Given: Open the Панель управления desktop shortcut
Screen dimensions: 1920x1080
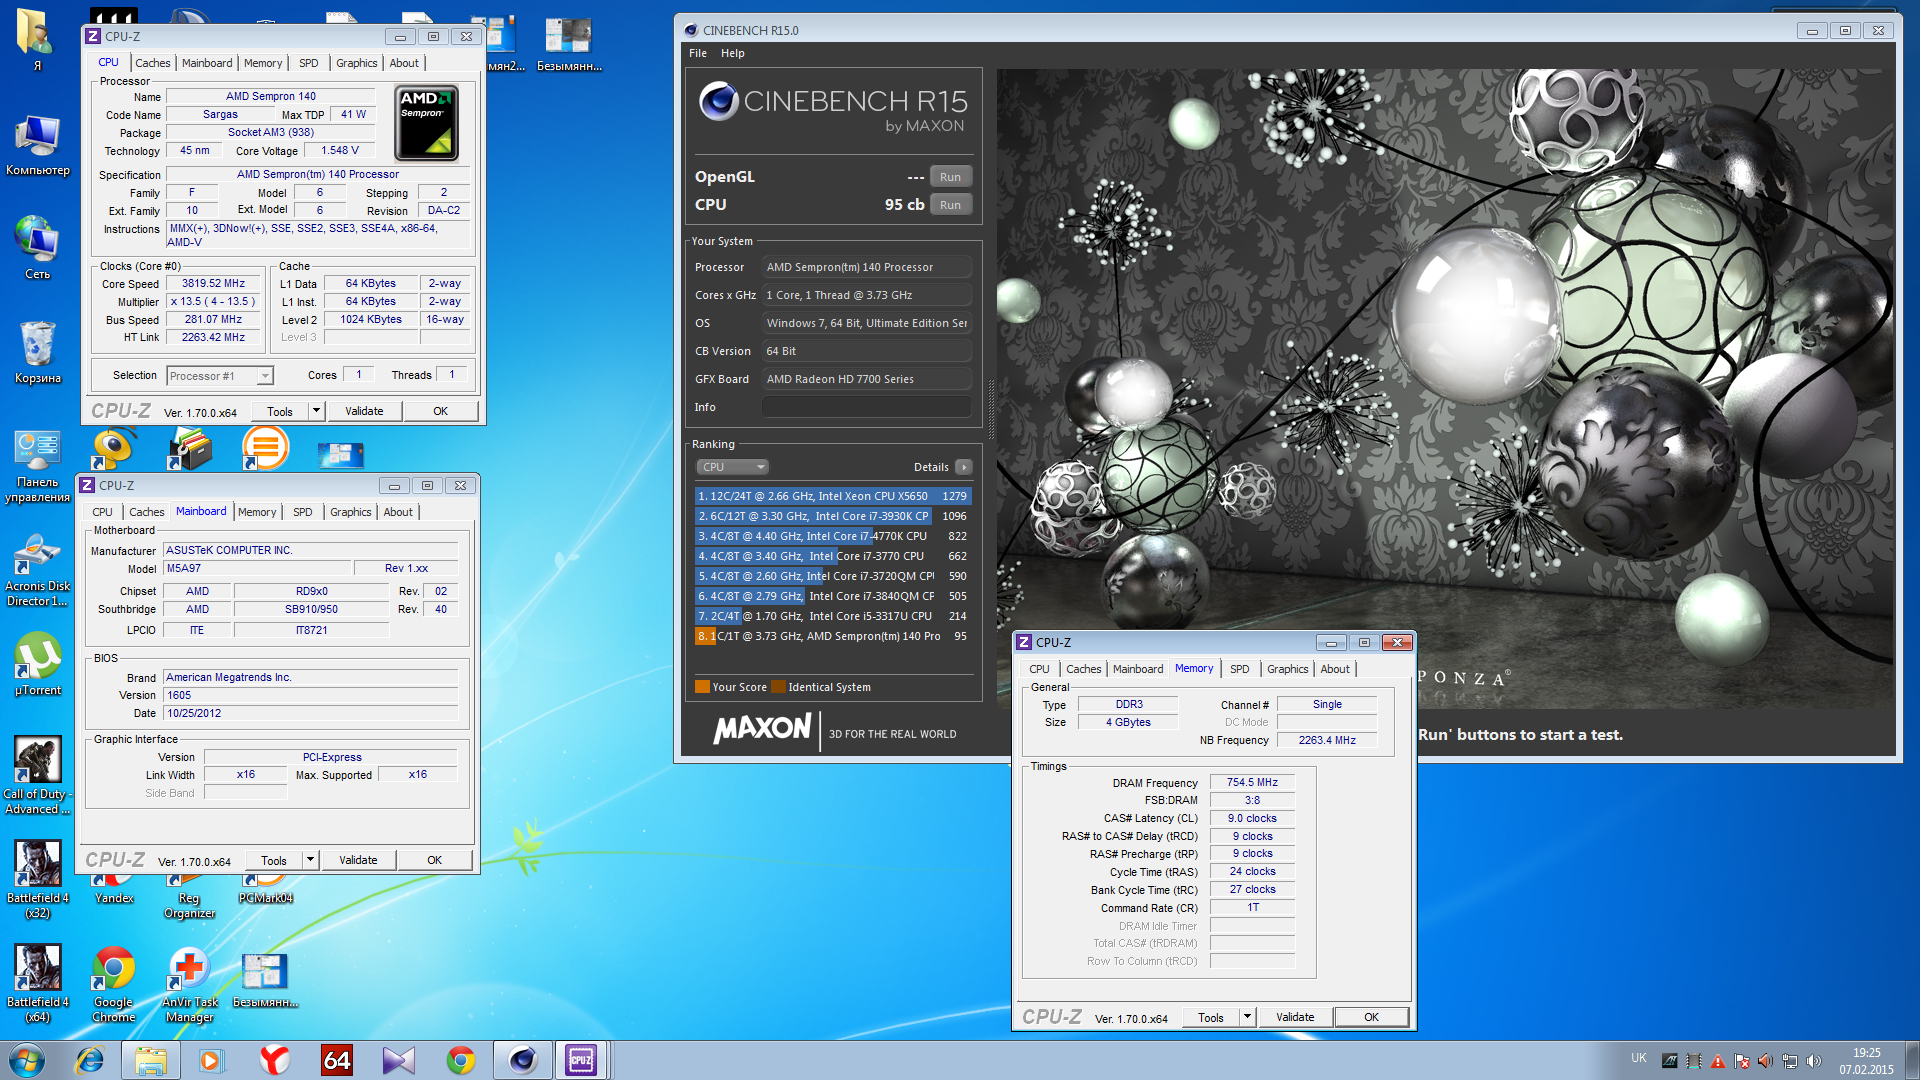Looking at the screenshot, I should (x=37, y=466).
